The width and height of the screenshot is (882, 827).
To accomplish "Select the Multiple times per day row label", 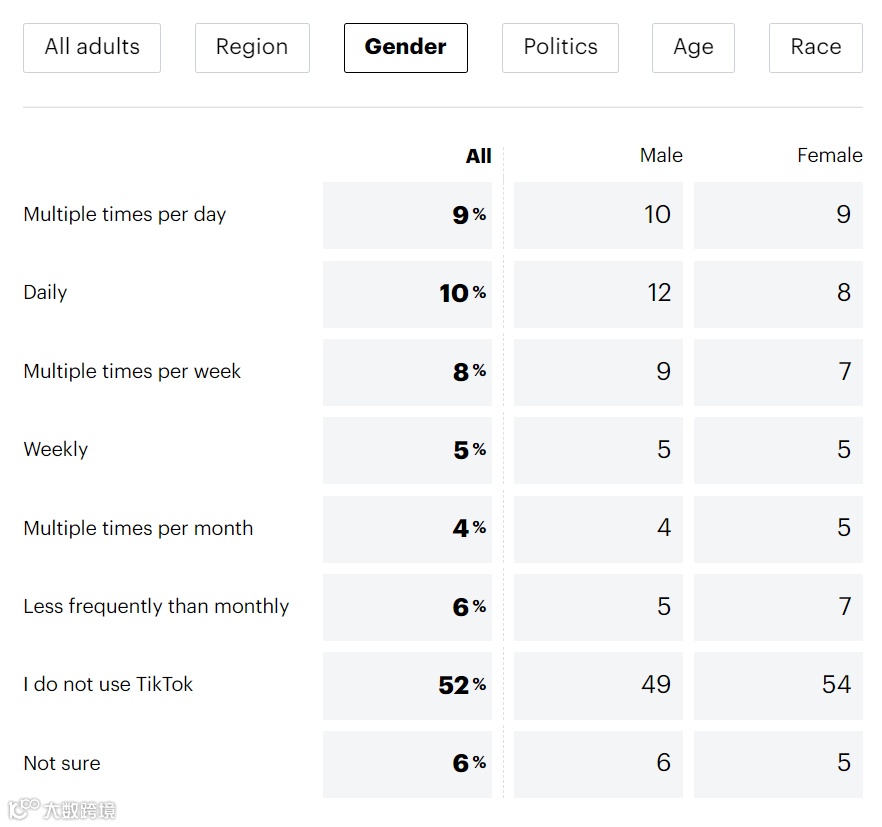I will coord(125,214).
